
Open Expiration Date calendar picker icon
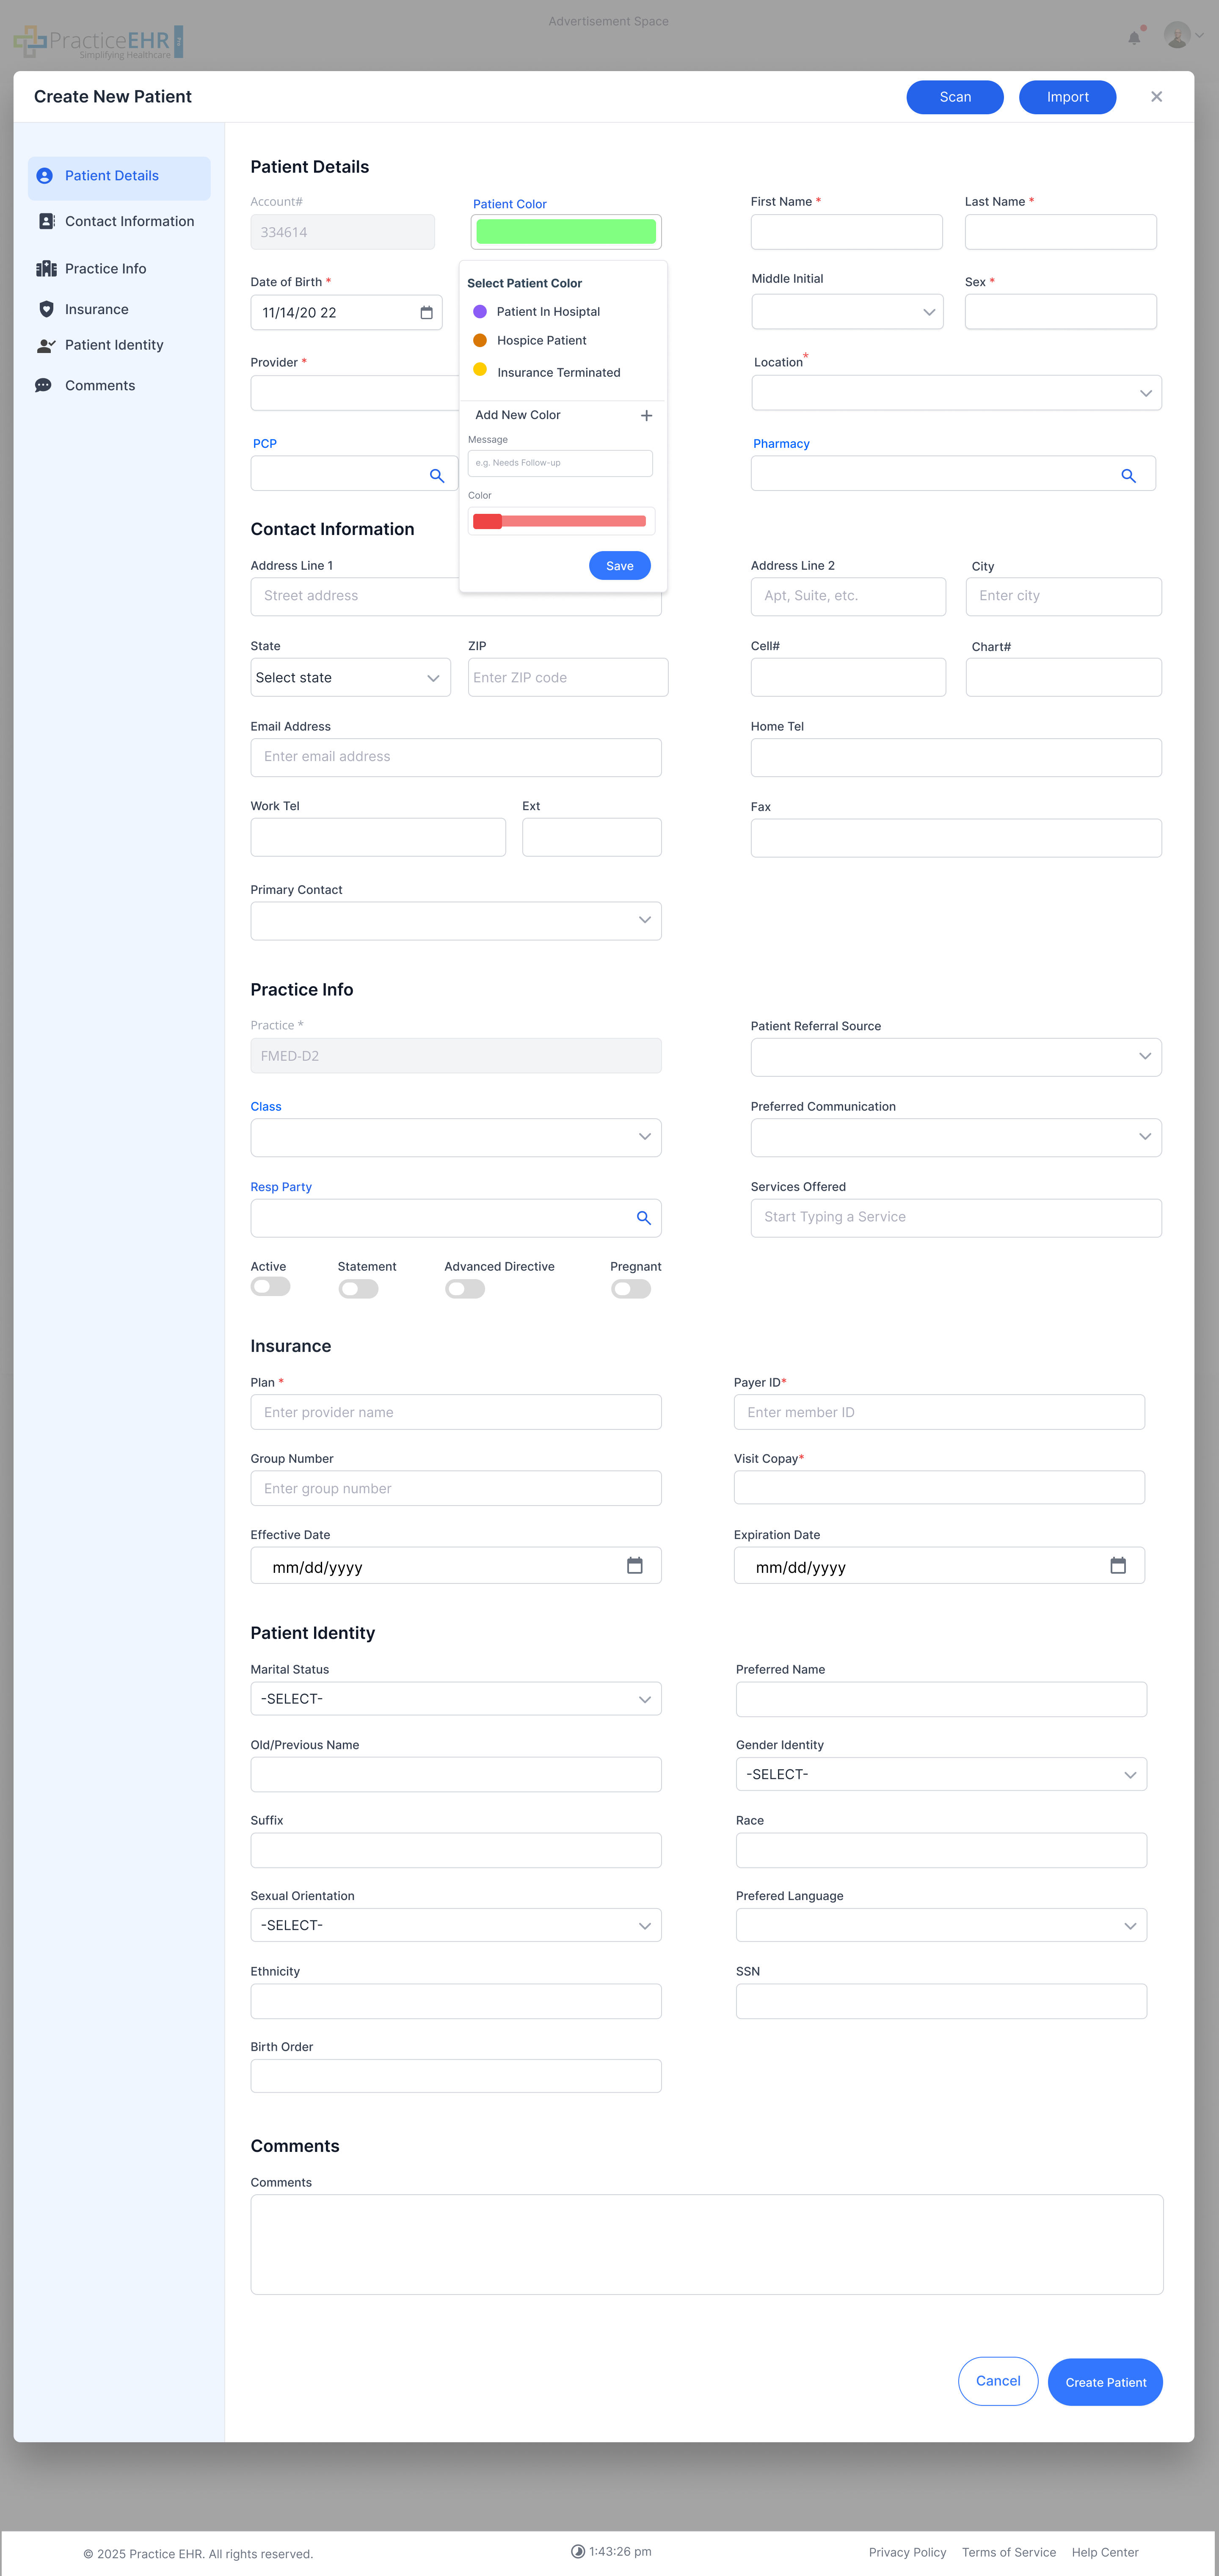pos(1117,1565)
